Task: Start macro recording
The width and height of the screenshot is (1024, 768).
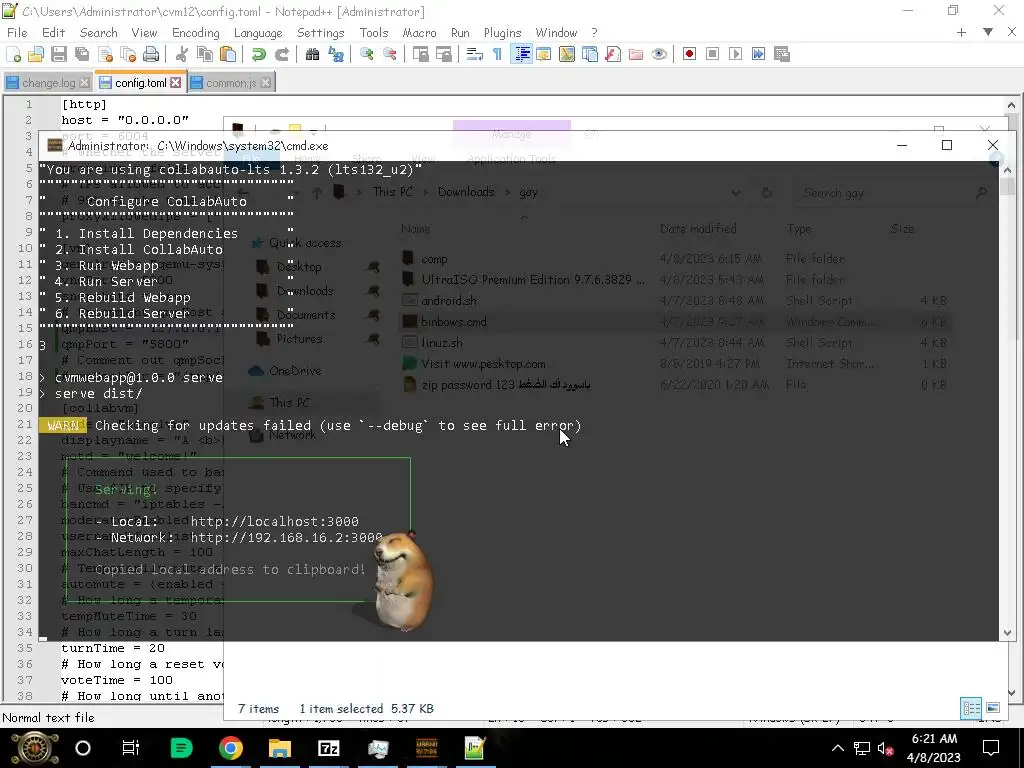Action: 689,54
